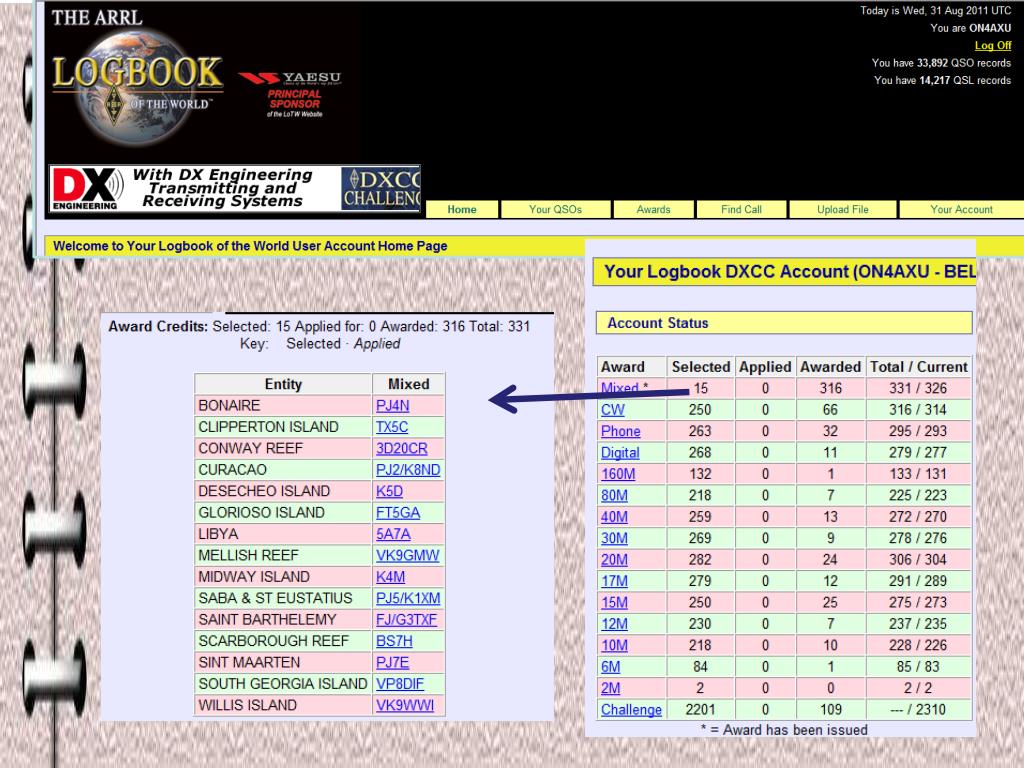Open the Phone award link
This screenshot has height=768, width=1024.
click(x=620, y=432)
